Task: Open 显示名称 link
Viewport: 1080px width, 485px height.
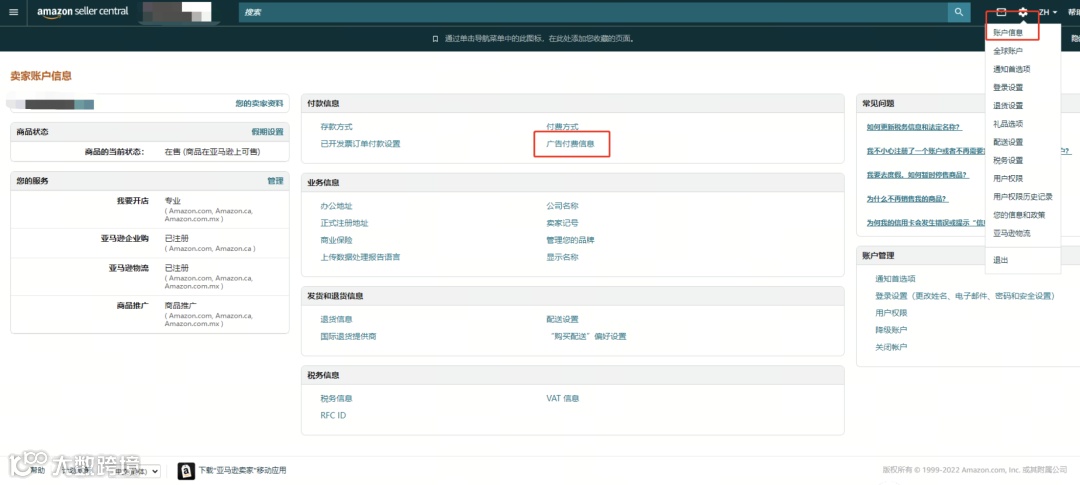Action: point(562,257)
